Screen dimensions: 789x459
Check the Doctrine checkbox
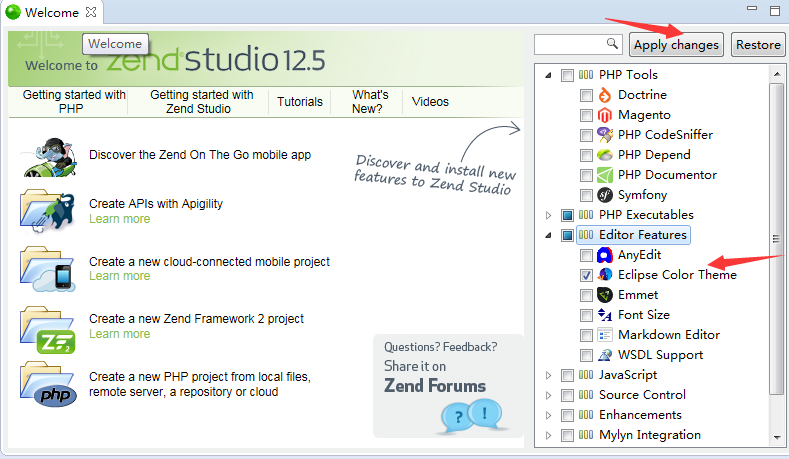tap(586, 95)
